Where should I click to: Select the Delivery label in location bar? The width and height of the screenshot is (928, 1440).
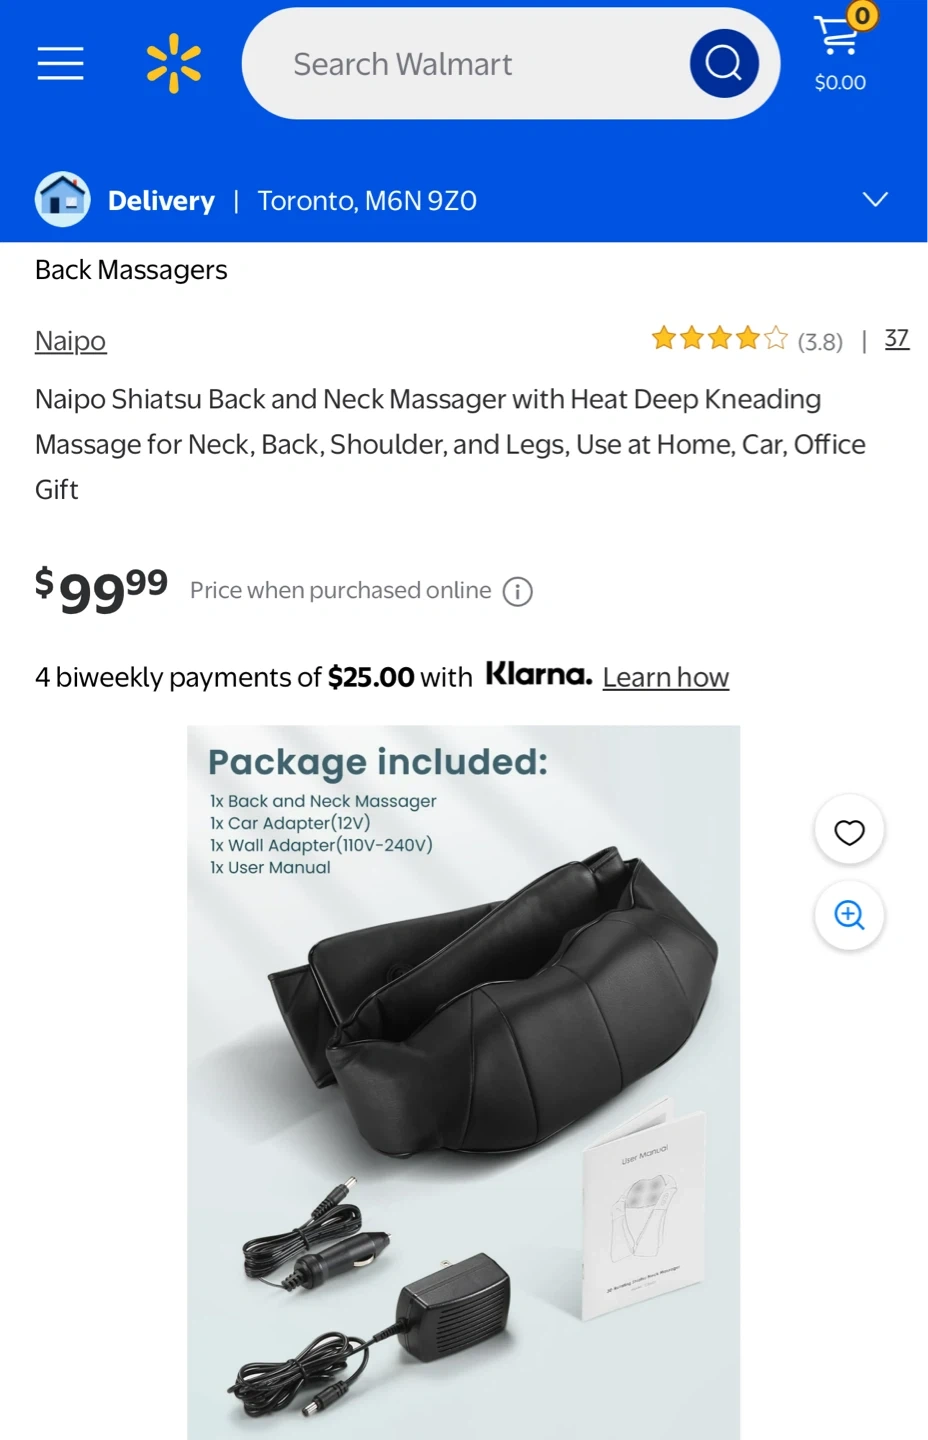(x=161, y=201)
